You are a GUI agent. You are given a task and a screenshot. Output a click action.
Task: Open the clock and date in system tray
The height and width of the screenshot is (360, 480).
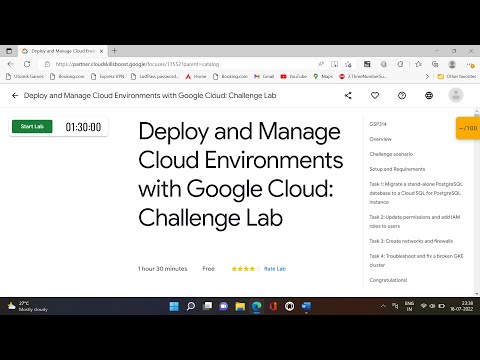[x=462, y=306]
